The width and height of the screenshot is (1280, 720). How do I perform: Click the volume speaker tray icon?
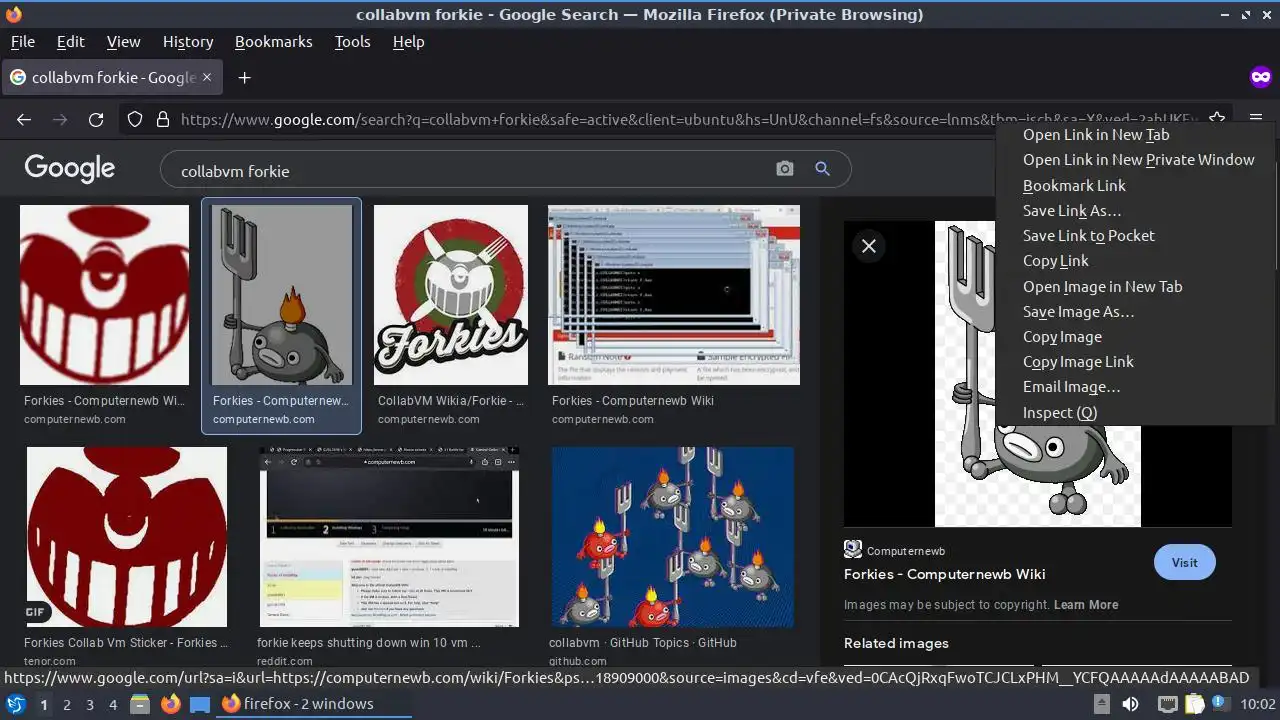coord(1130,704)
